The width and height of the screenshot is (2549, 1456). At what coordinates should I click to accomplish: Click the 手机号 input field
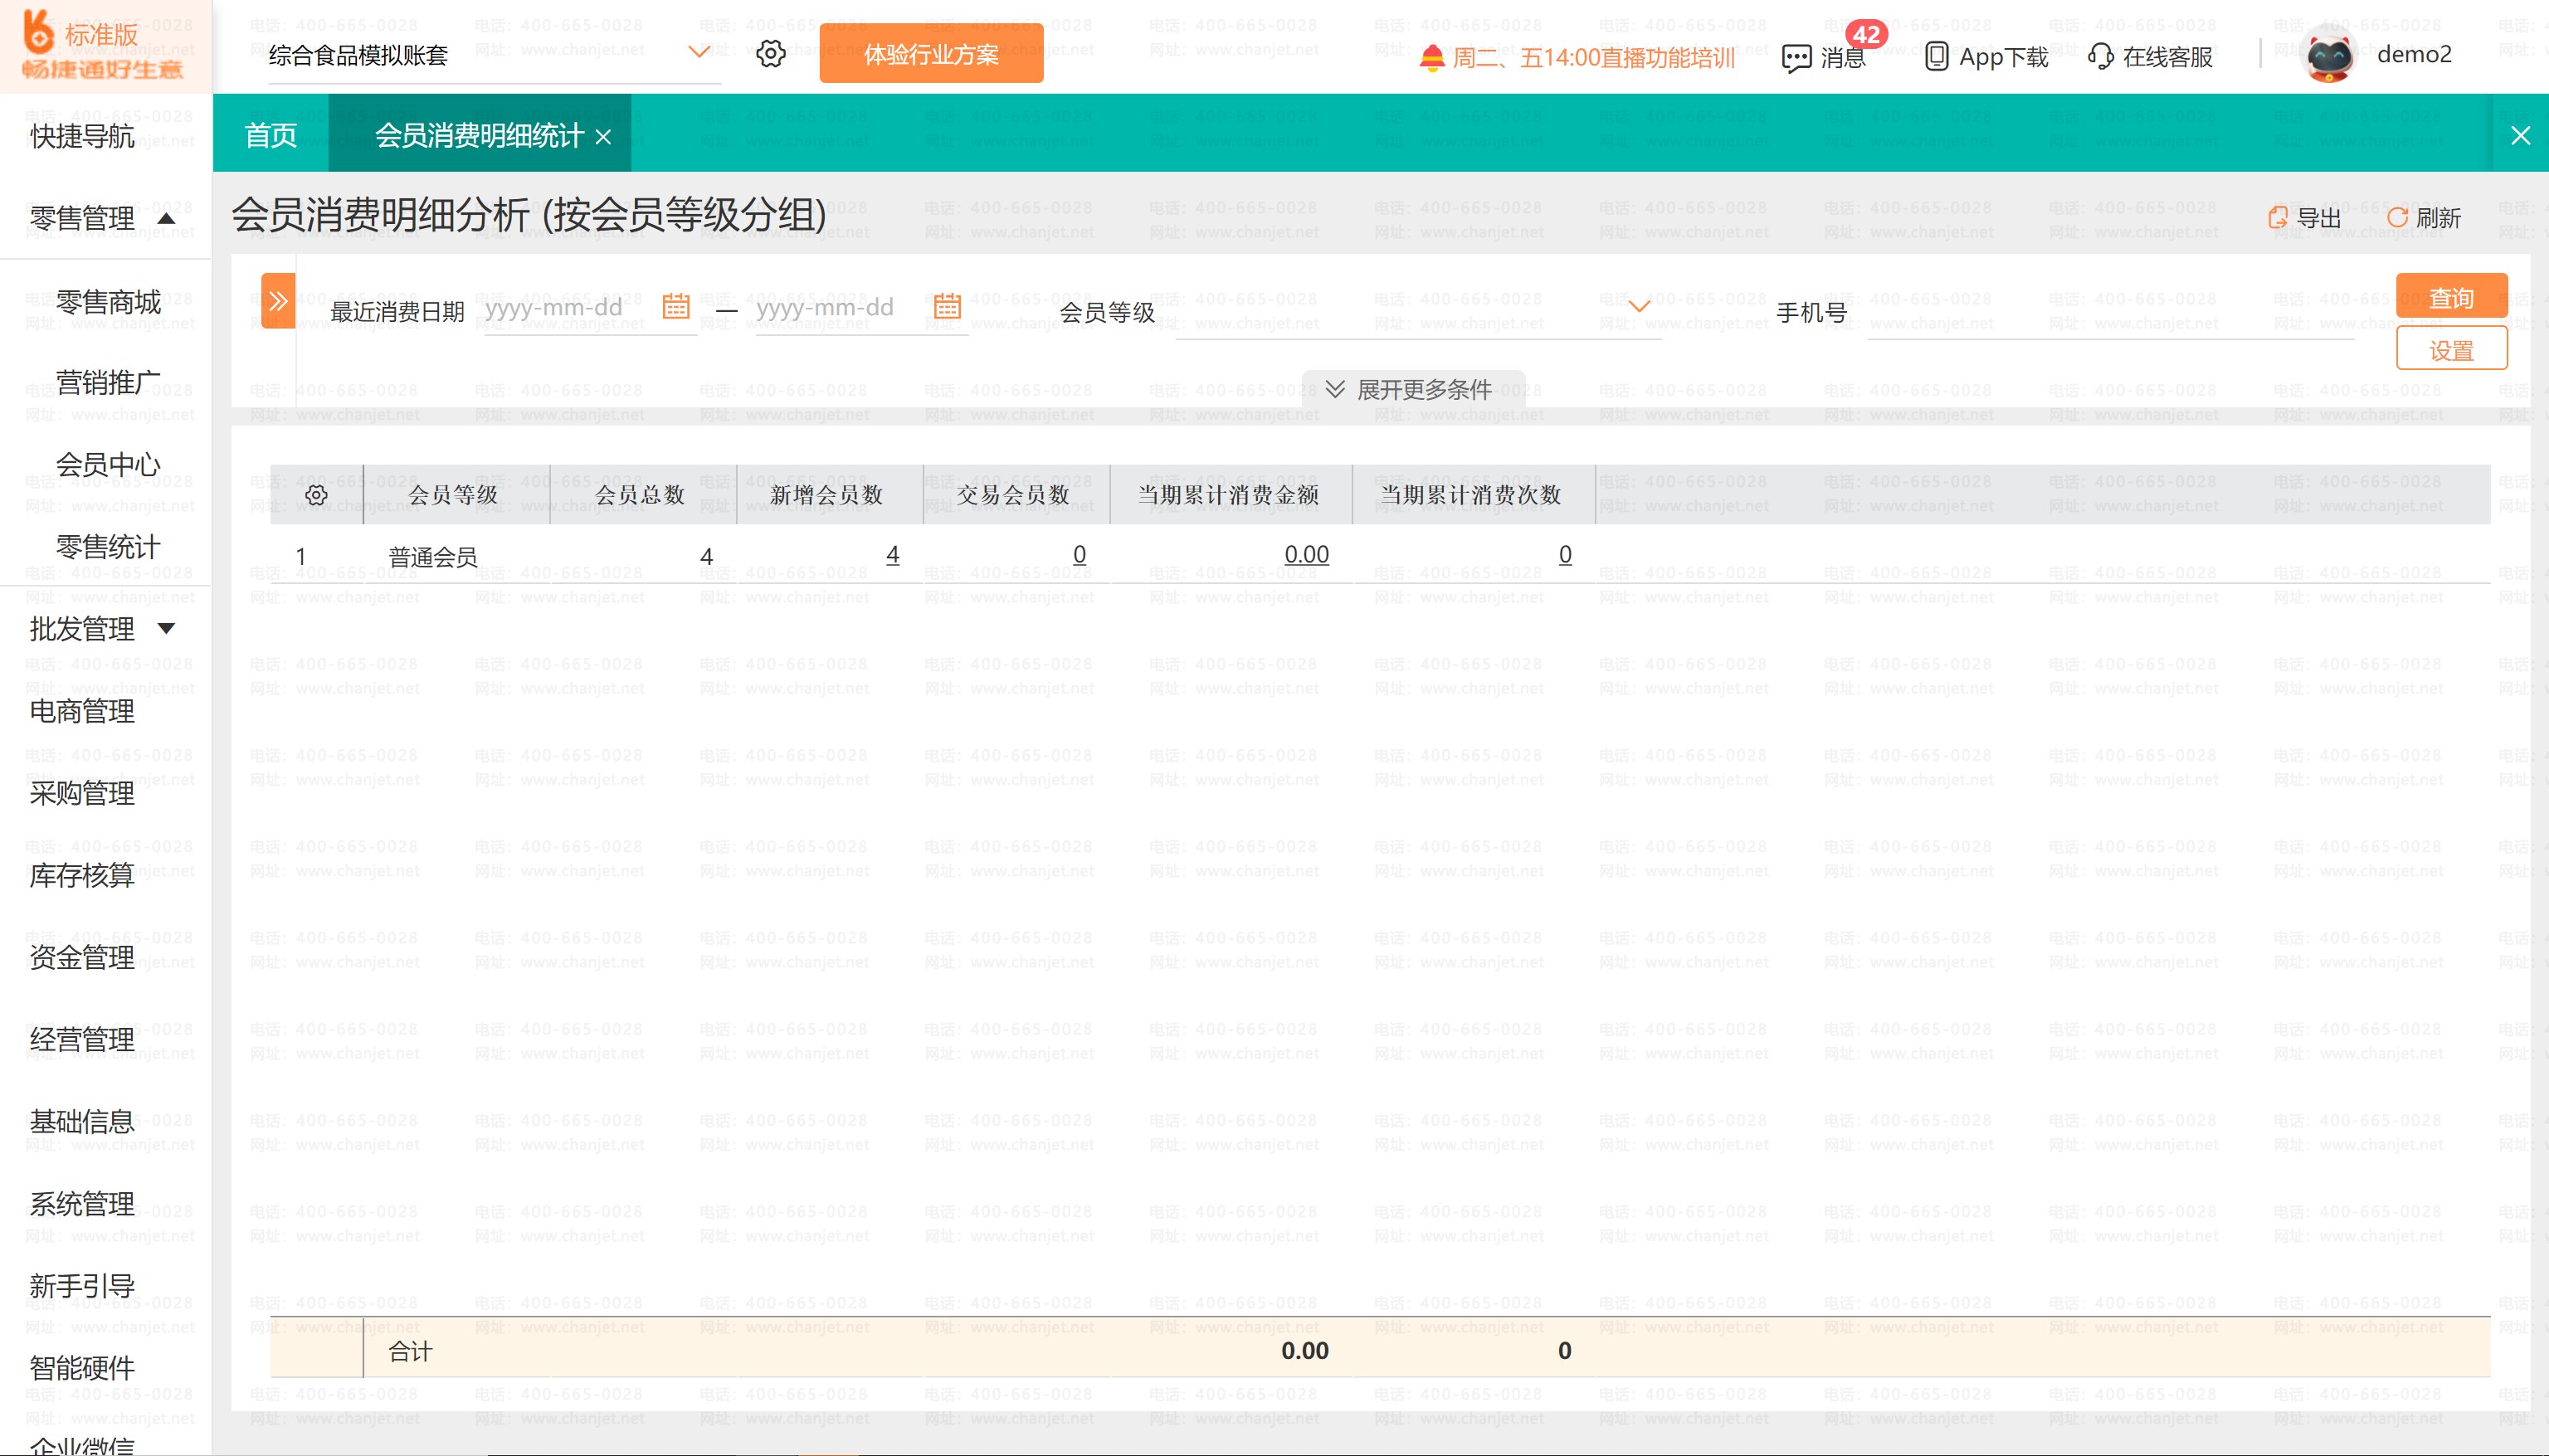[2108, 314]
